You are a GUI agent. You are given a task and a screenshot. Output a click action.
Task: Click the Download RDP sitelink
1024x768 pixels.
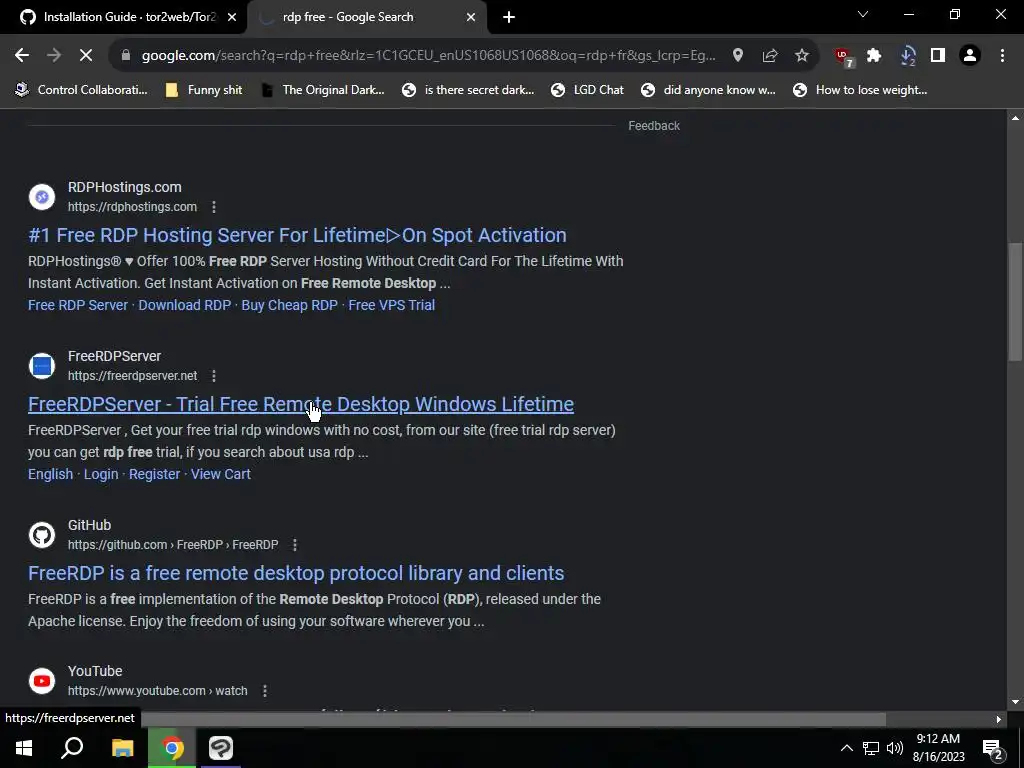(185, 305)
